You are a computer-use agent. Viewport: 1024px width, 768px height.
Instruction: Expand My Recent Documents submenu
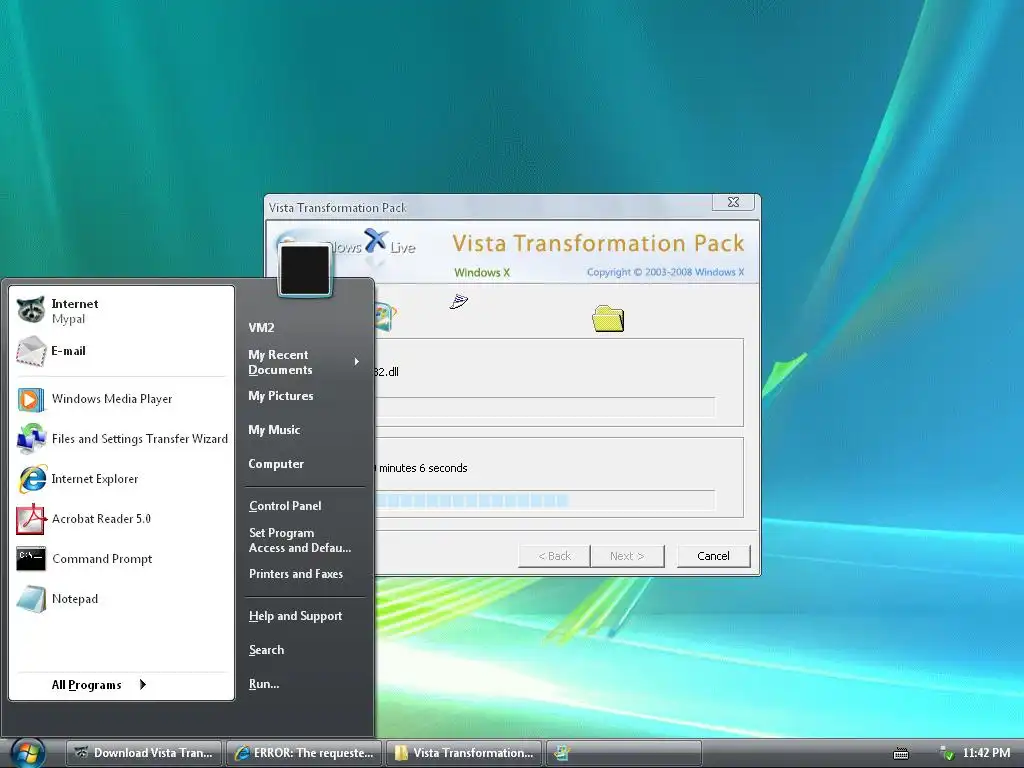304,362
